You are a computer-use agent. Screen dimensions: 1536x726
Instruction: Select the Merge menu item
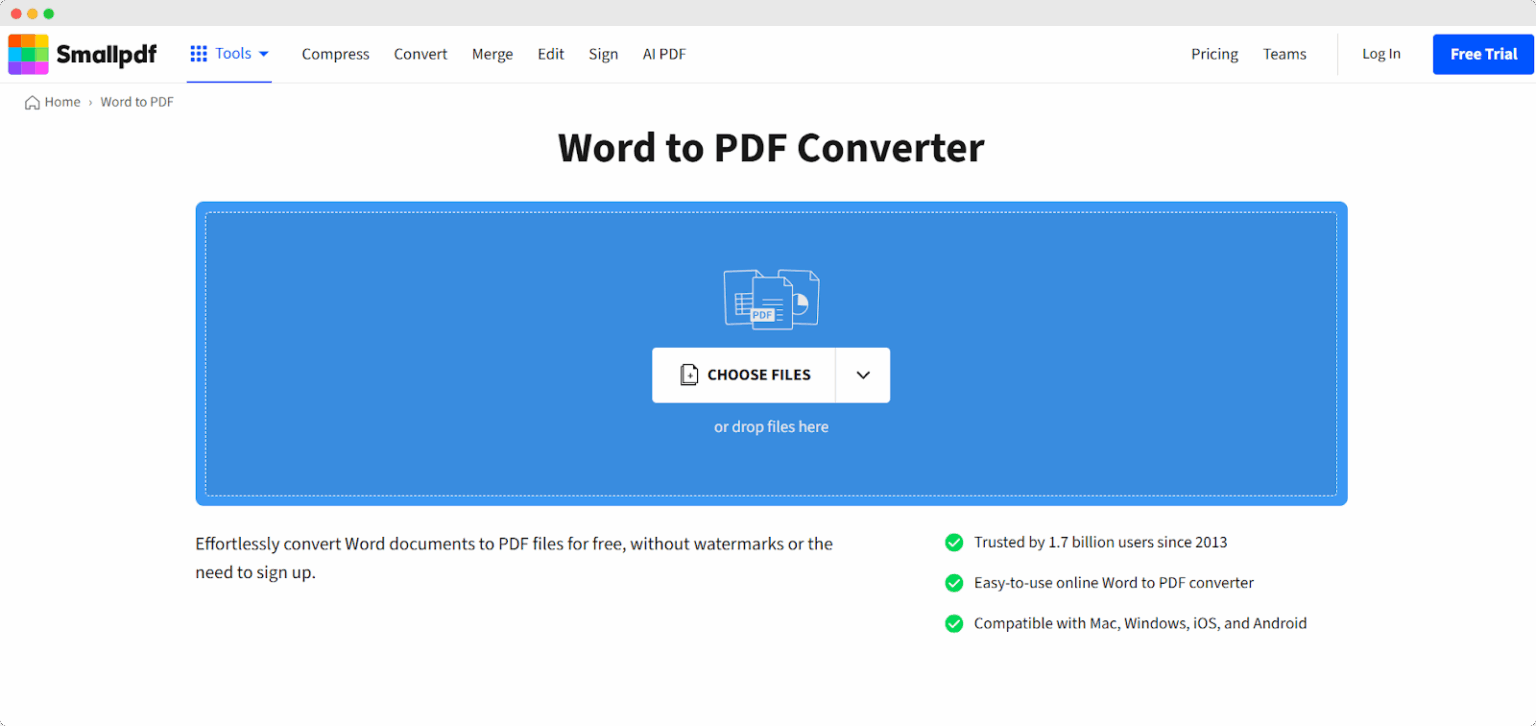click(x=492, y=53)
